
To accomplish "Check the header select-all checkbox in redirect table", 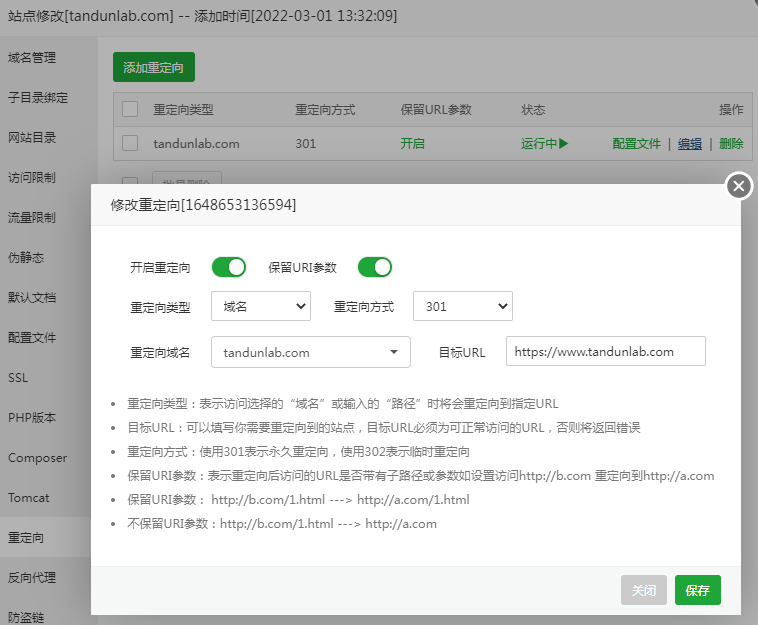I will click(x=130, y=109).
